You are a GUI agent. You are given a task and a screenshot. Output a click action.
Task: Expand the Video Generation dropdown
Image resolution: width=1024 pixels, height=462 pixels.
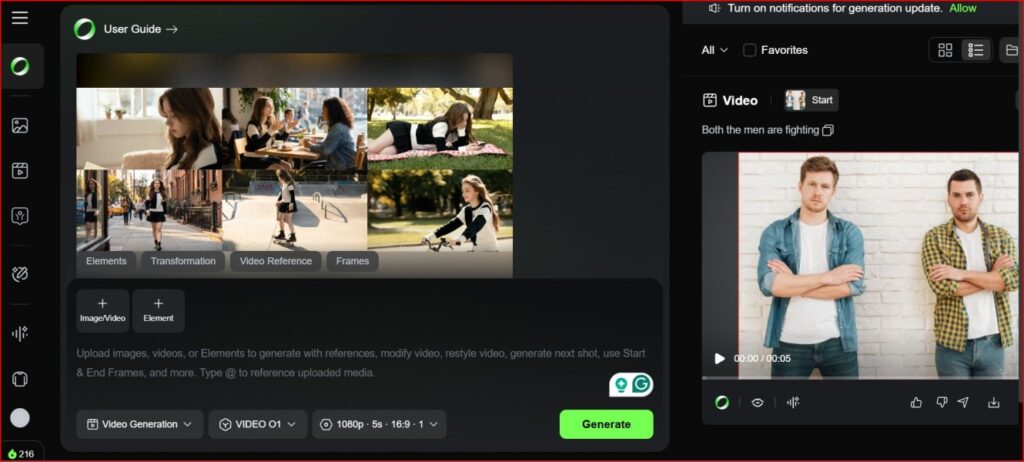click(139, 424)
